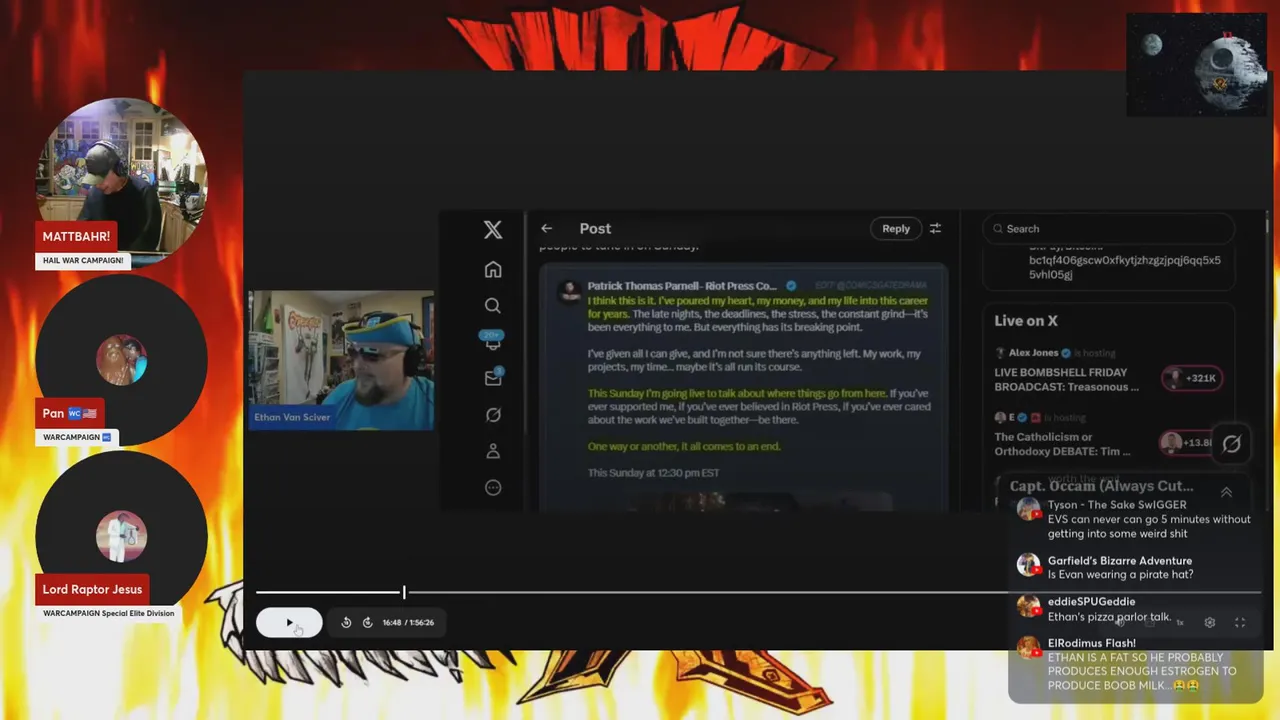The width and height of the screenshot is (1280, 720).
Task: Rewind using the skip-back icon
Action: coord(346,622)
